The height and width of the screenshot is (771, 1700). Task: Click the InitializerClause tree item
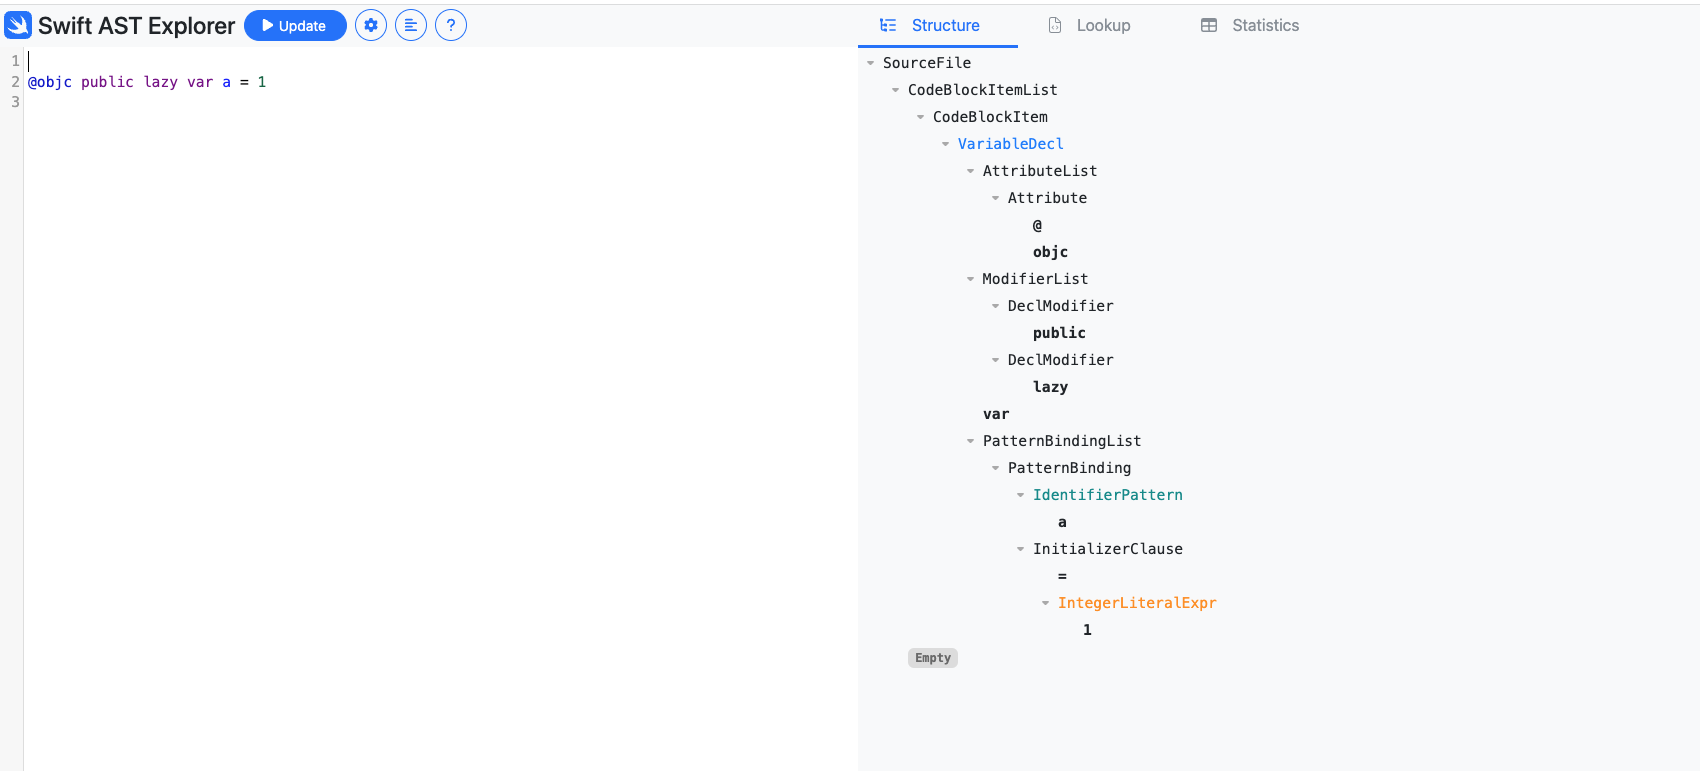tap(1107, 549)
